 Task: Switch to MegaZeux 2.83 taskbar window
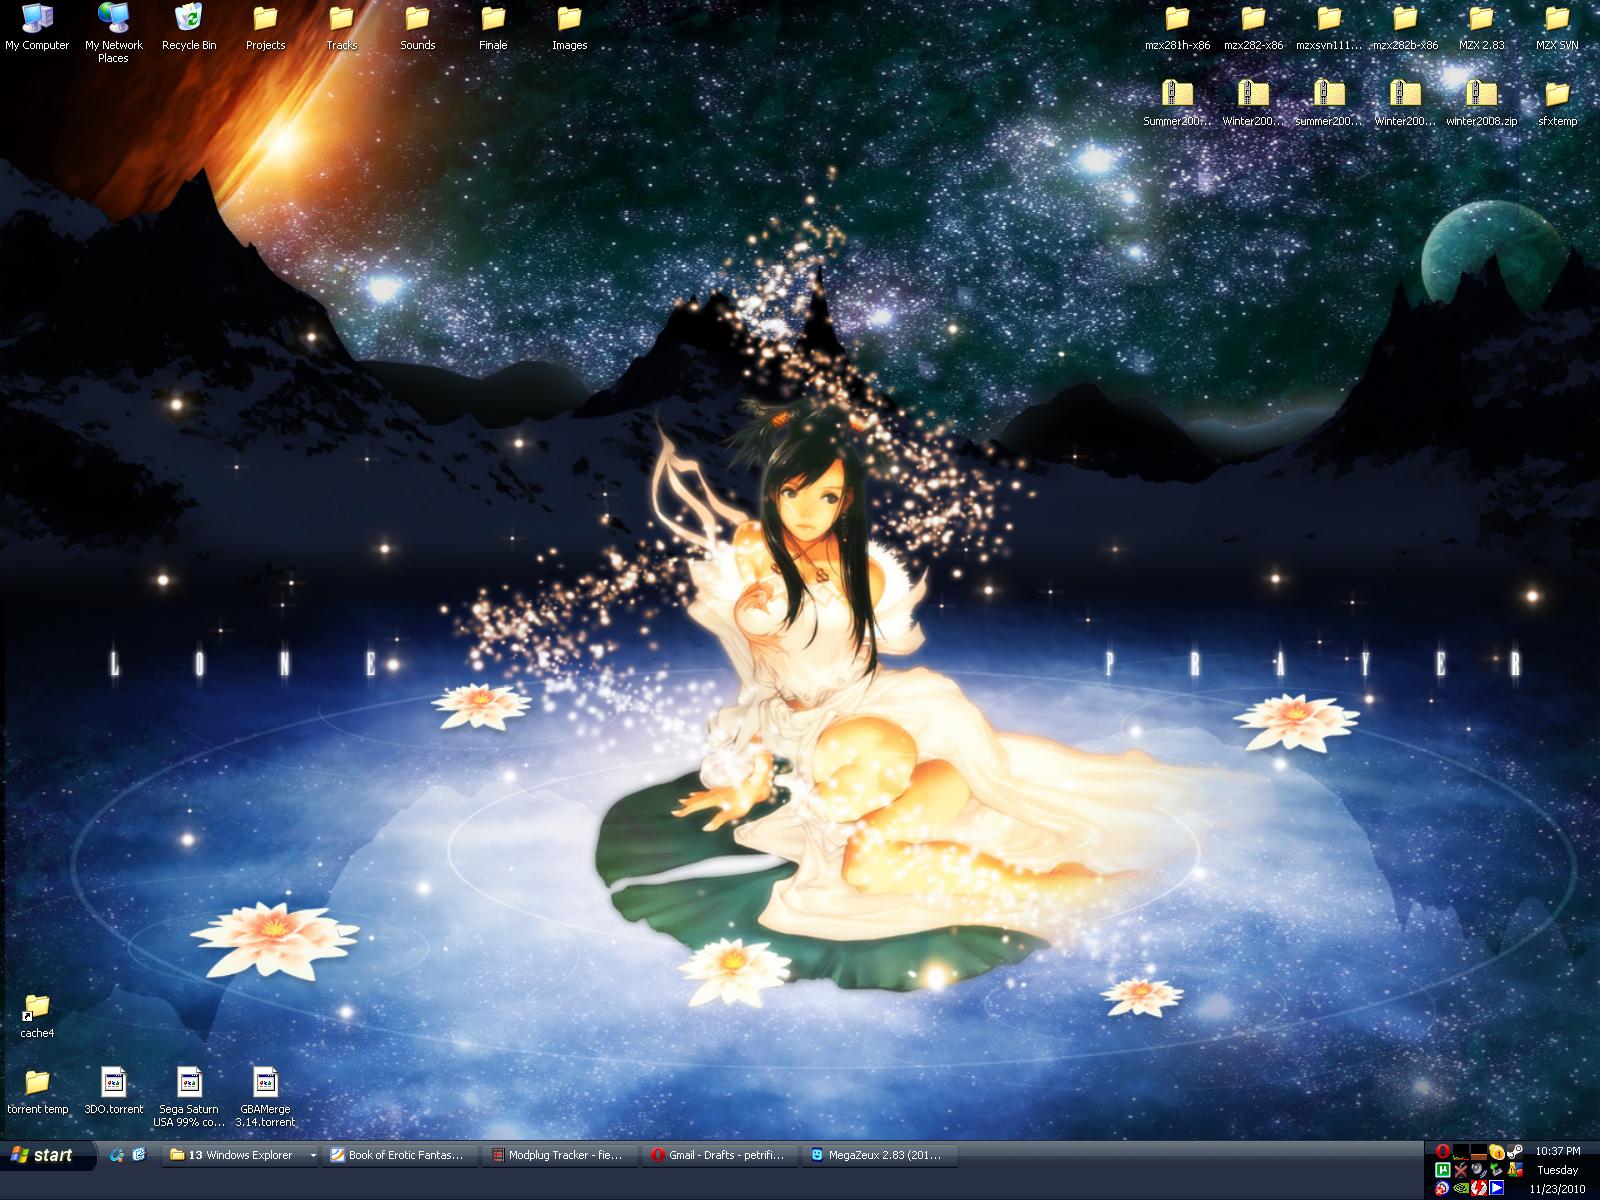click(880, 1155)
